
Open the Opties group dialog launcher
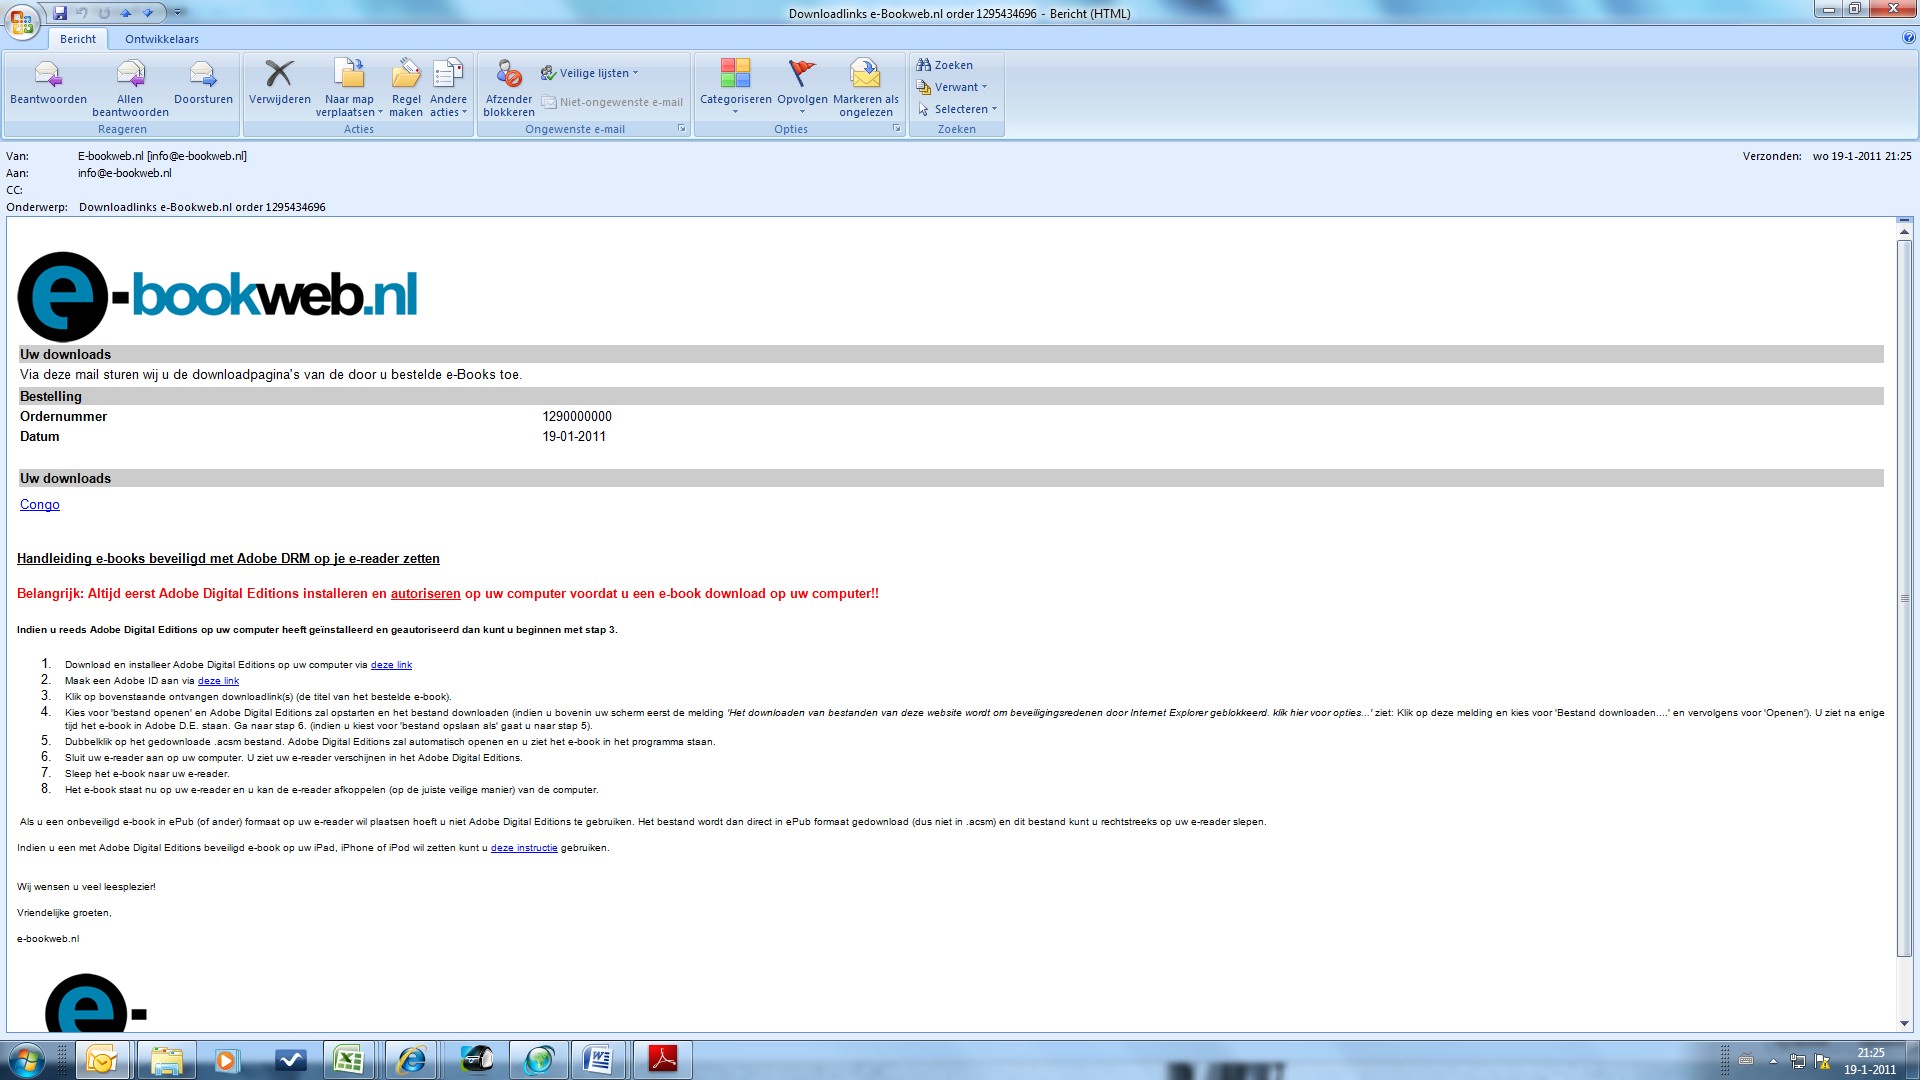896,129
